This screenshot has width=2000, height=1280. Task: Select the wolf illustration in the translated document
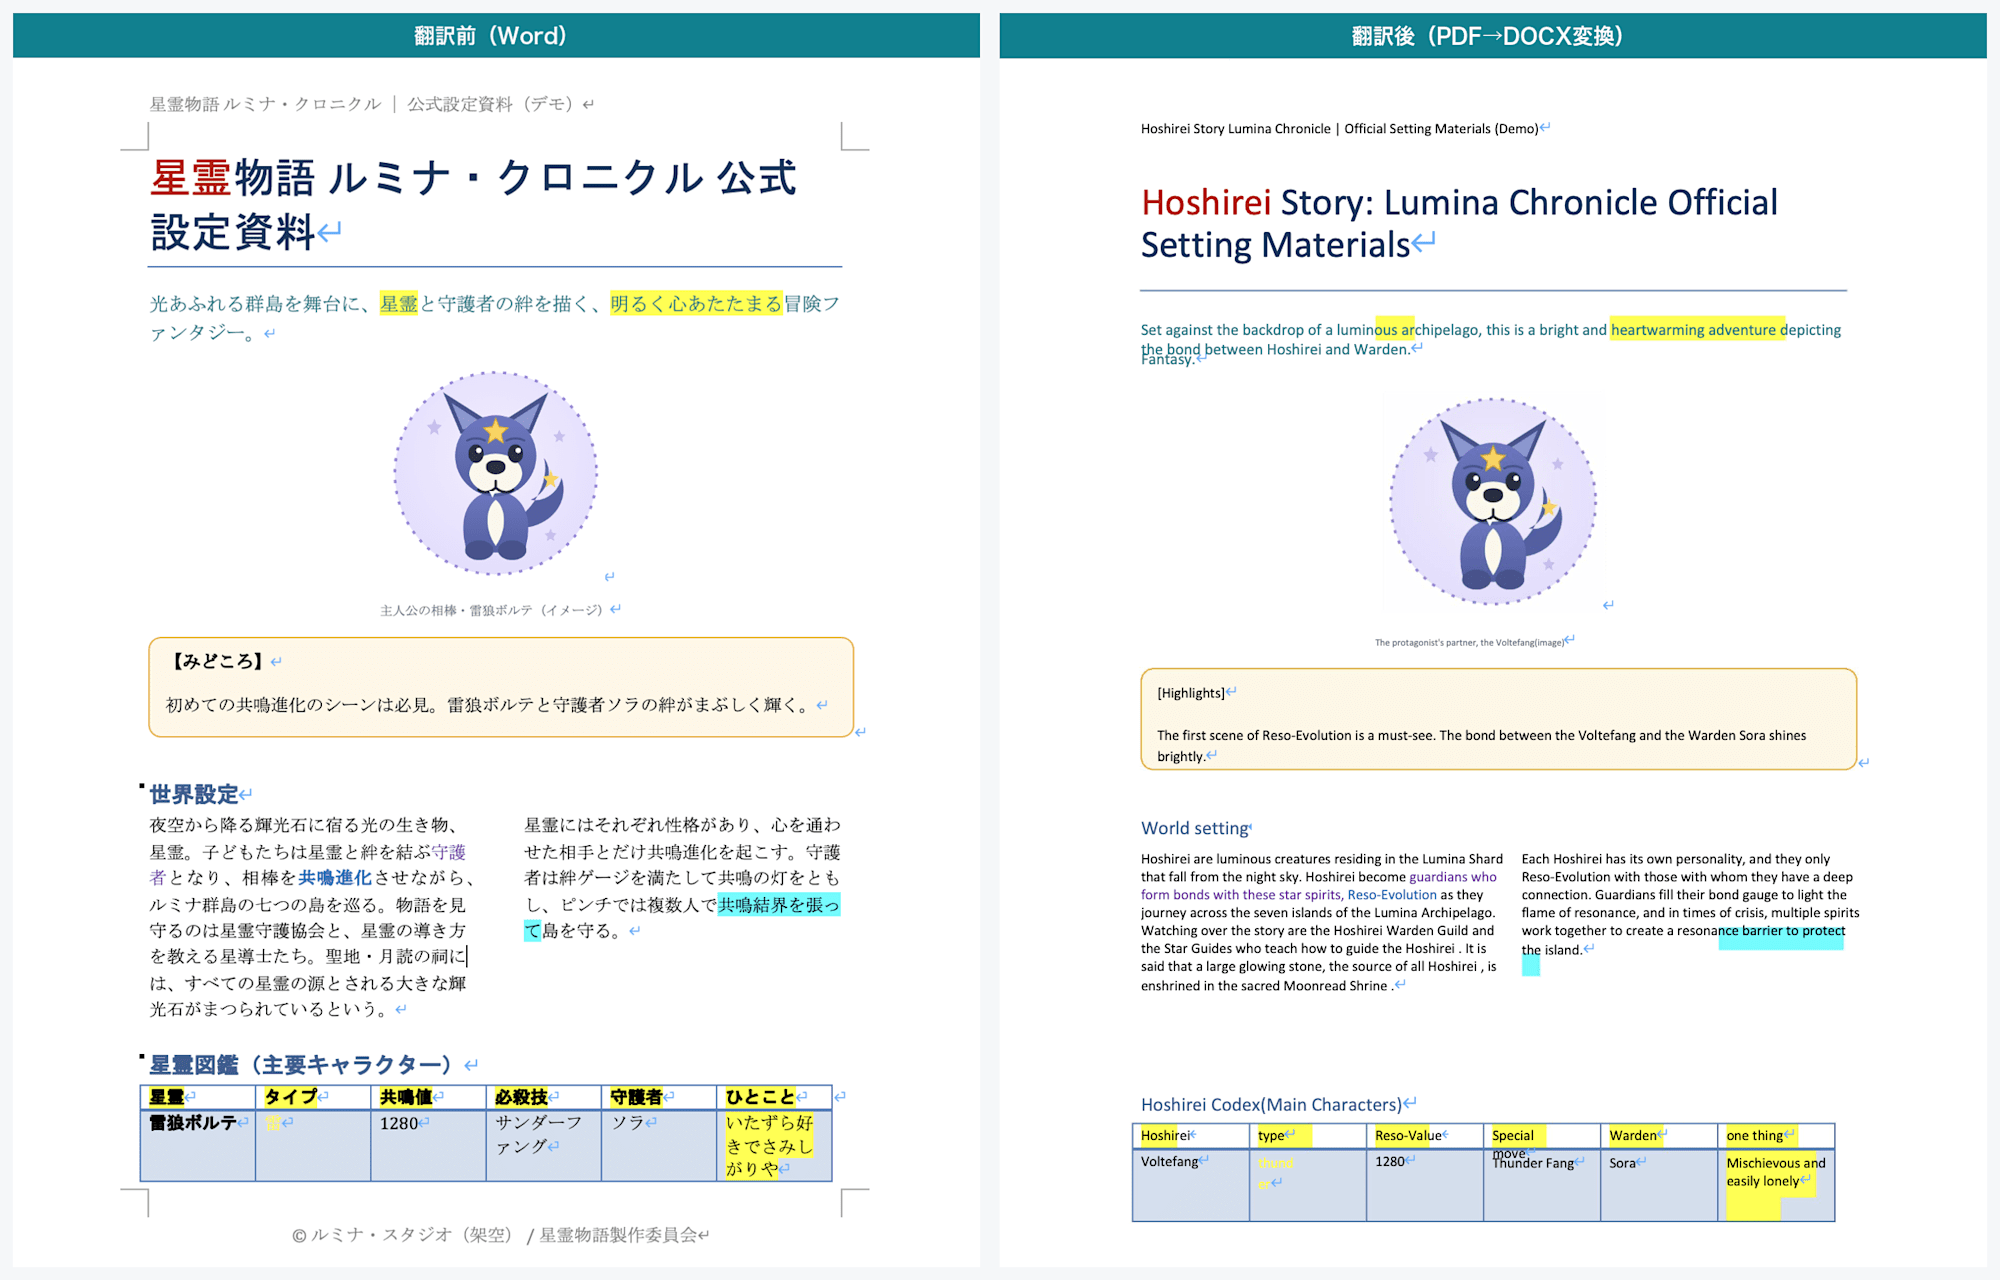click(x=1493, y=501)
